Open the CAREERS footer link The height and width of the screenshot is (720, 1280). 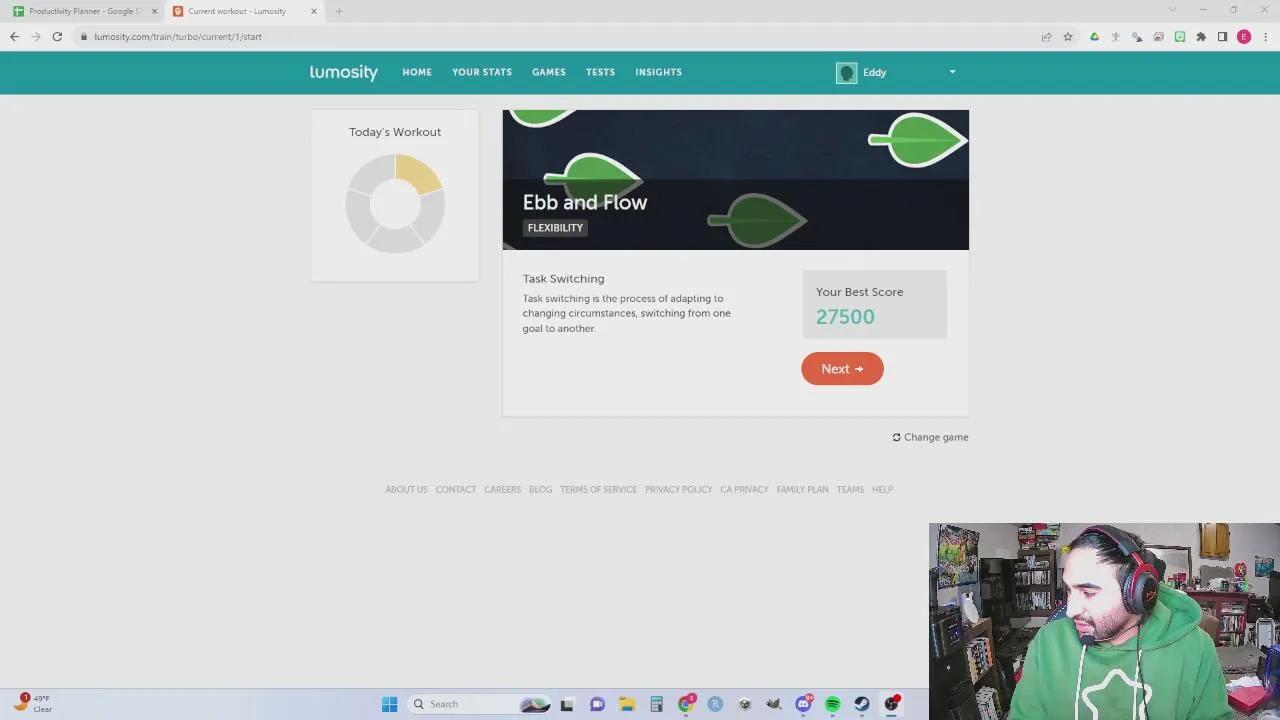tap(503, 490)
